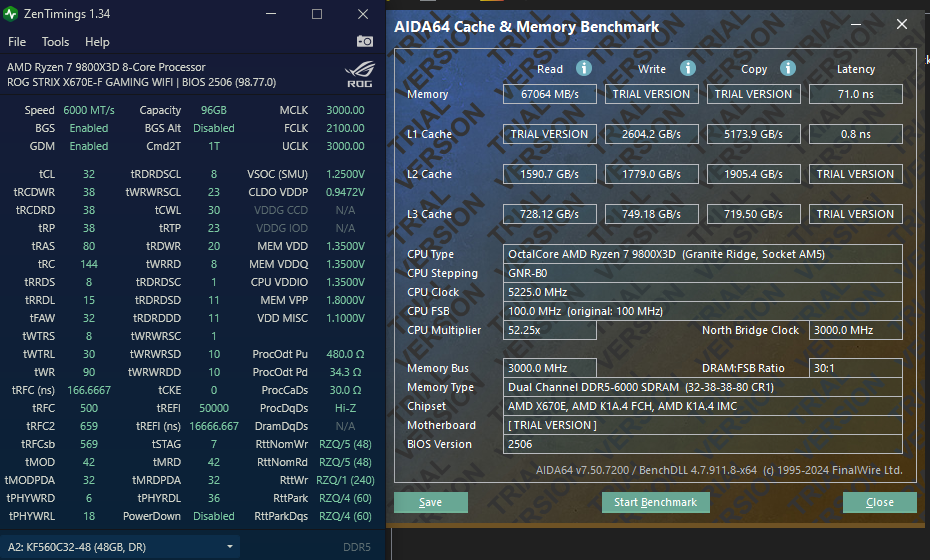The width and height of the screenshot is (930, 560).
Task: Click the CPU Stepping GNR-B0 value
Action: [x=703, y=273]
